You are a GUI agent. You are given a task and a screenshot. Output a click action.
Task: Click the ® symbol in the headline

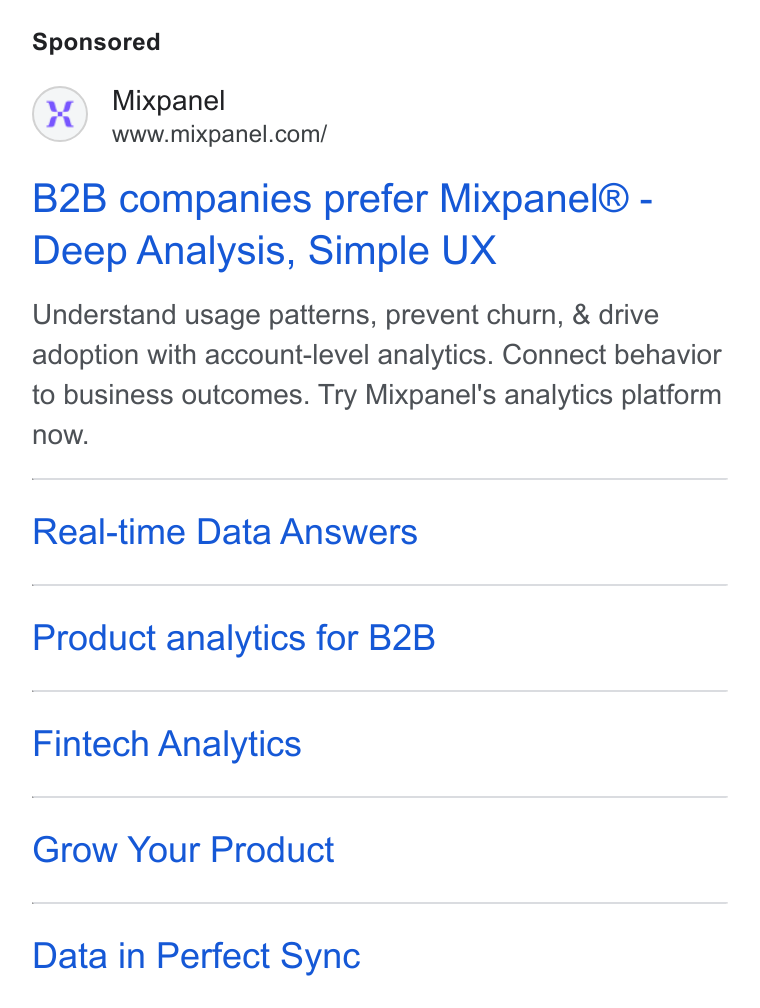click(x=613, y=197)
